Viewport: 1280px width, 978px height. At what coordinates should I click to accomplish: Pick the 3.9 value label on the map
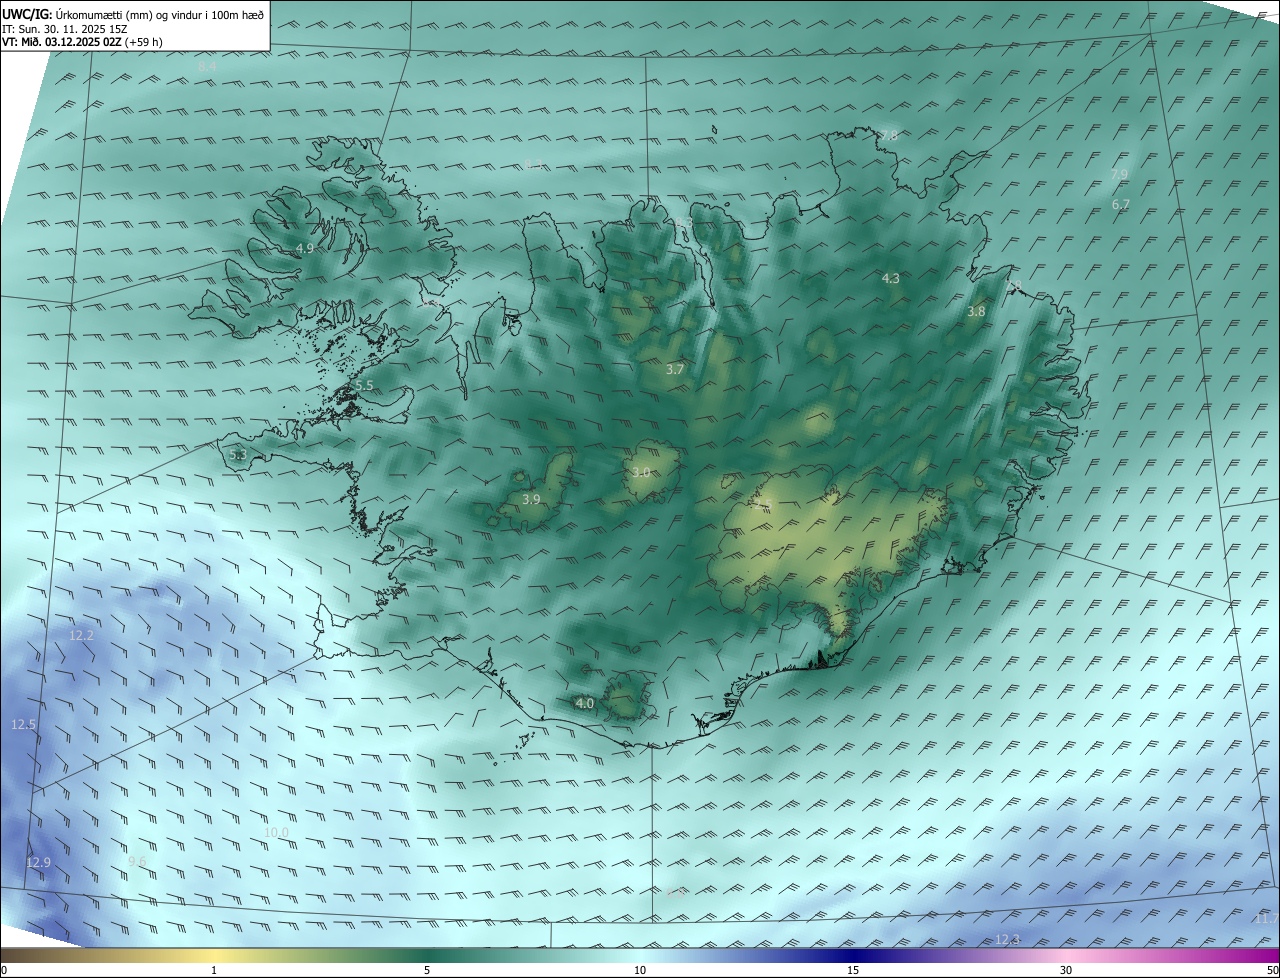coord(531,499)
